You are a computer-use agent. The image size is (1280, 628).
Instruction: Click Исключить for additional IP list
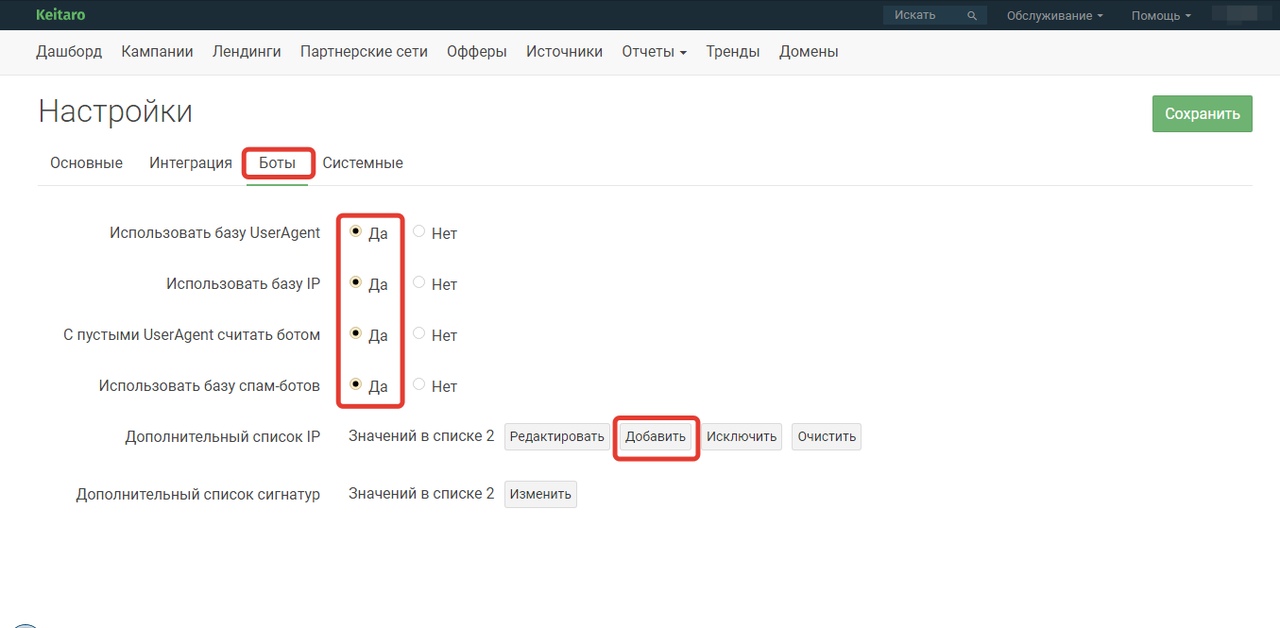[741, 437]
